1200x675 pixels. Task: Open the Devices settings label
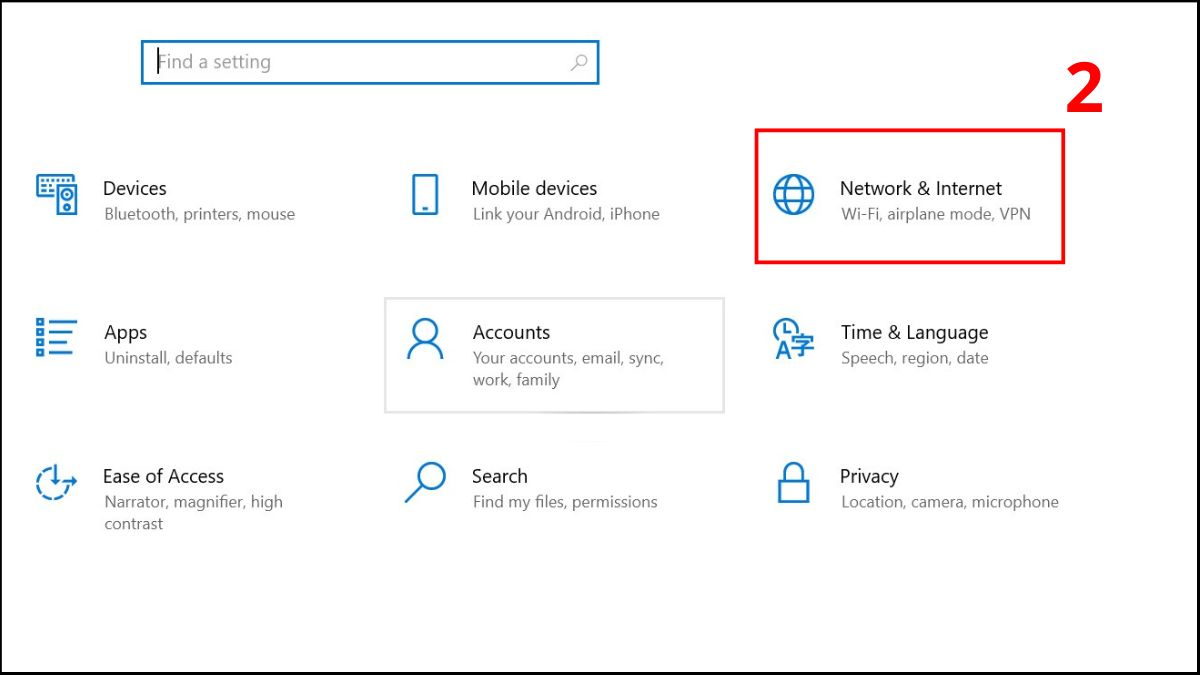pyautogui.click(x=135, y=188)
